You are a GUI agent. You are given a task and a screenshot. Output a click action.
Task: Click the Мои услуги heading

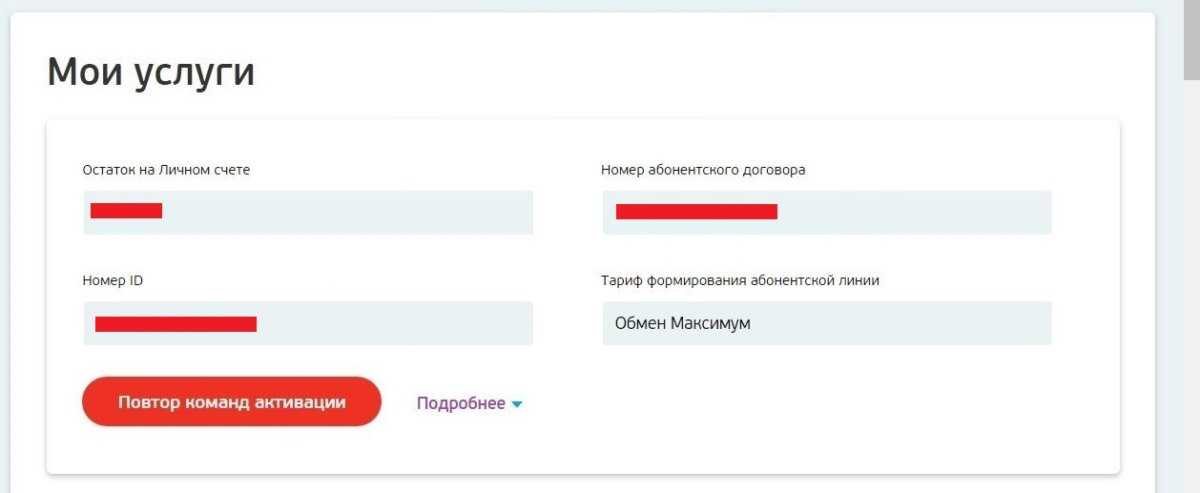(x=151, y=72)
